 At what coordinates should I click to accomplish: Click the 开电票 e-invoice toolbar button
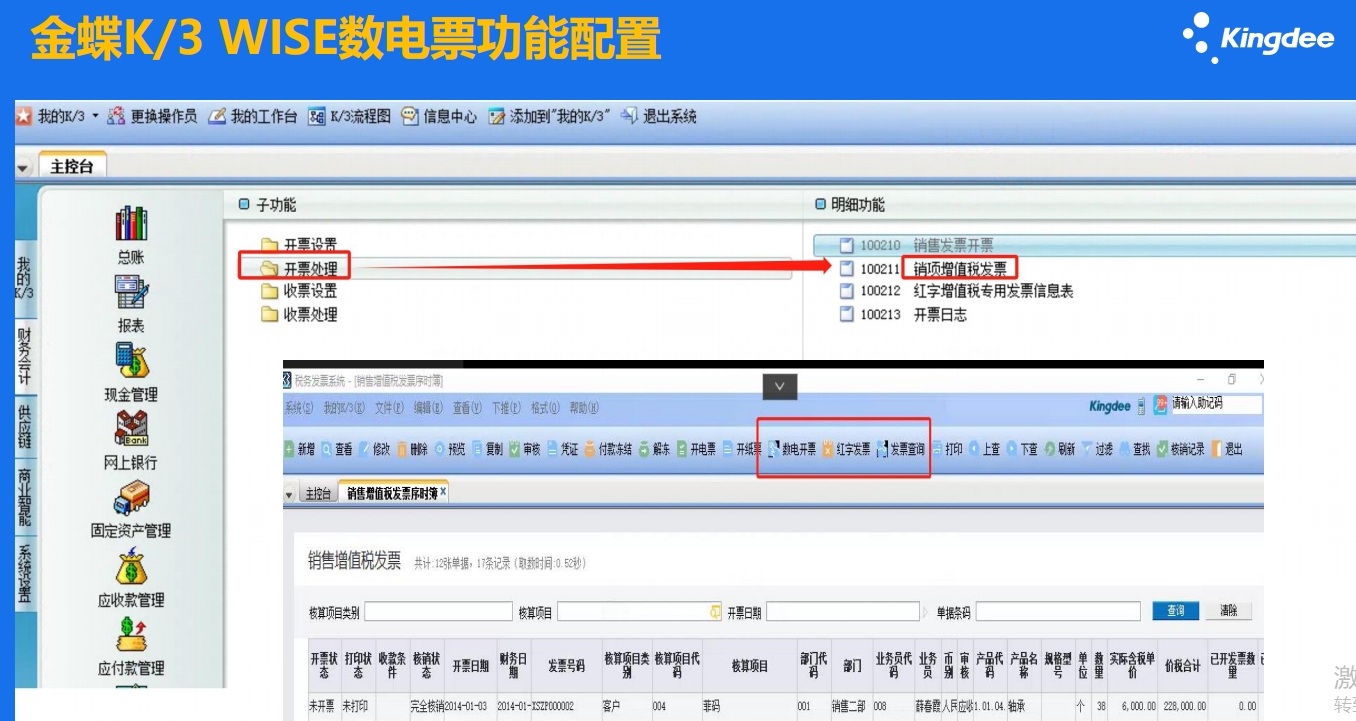pos(696,450)
